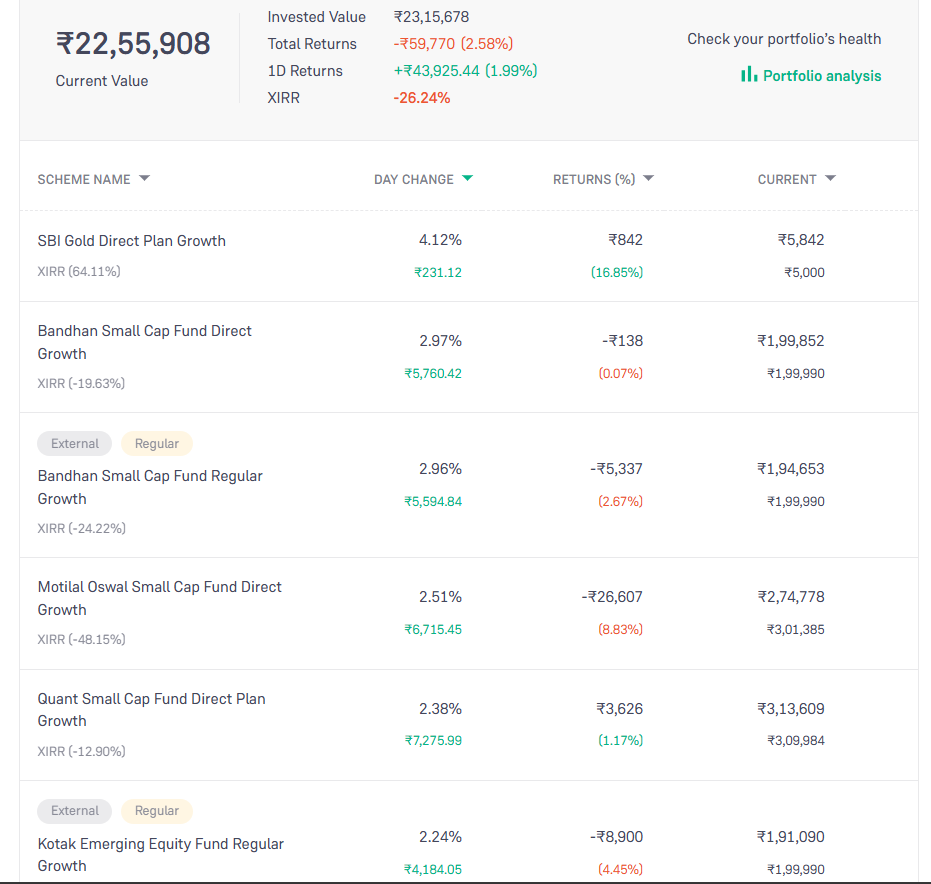Click portfolio XIRR value -26.24%
The image size is (931, 884).
coord(422,97)
